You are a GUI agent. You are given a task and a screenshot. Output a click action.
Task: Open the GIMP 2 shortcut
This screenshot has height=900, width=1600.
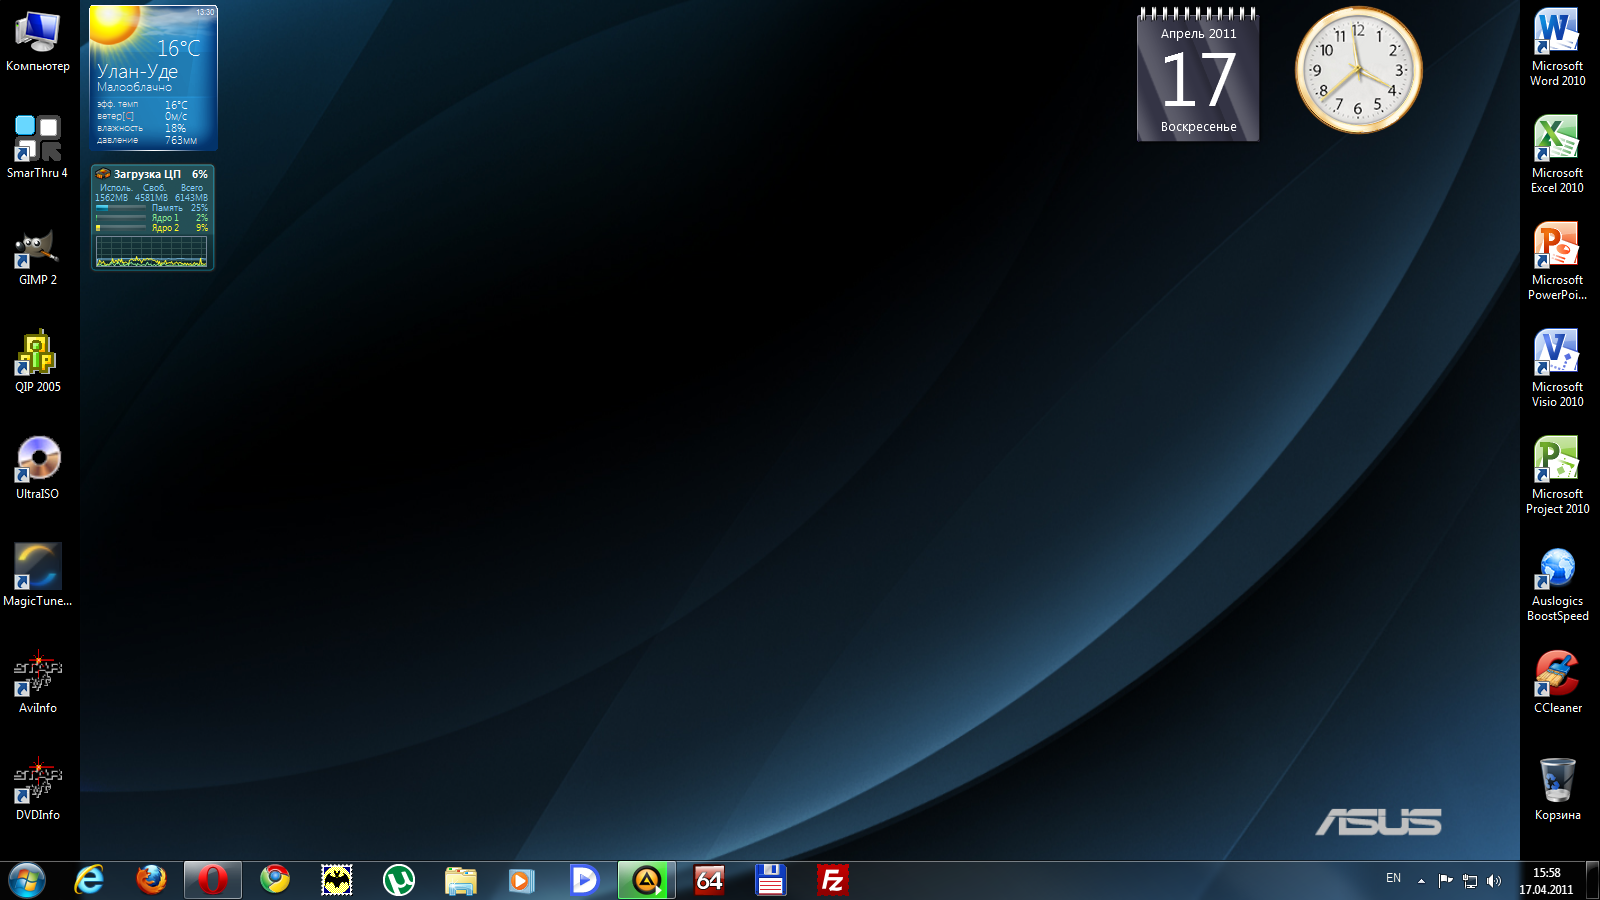[x=38, y=255]
